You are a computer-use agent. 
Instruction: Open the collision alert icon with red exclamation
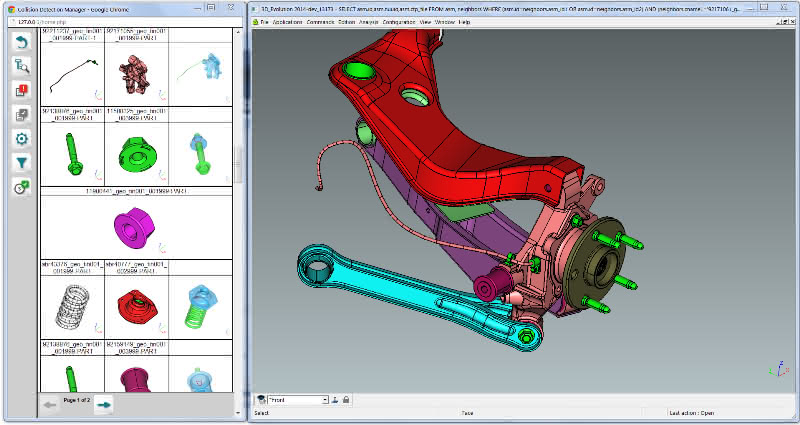click(x=21, y=90)
